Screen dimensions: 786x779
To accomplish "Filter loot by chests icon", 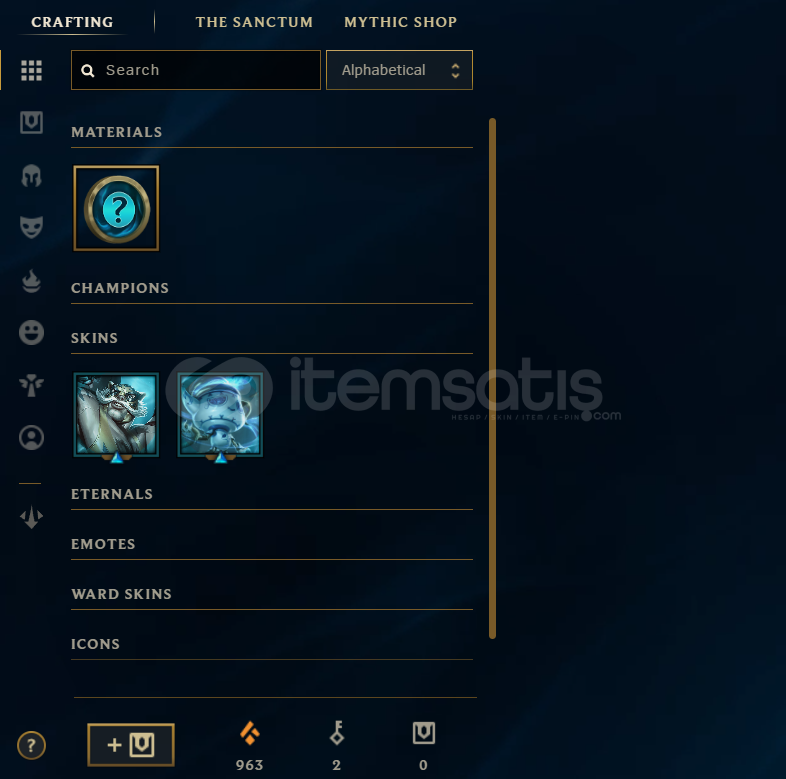I will [x=31, y=122].
